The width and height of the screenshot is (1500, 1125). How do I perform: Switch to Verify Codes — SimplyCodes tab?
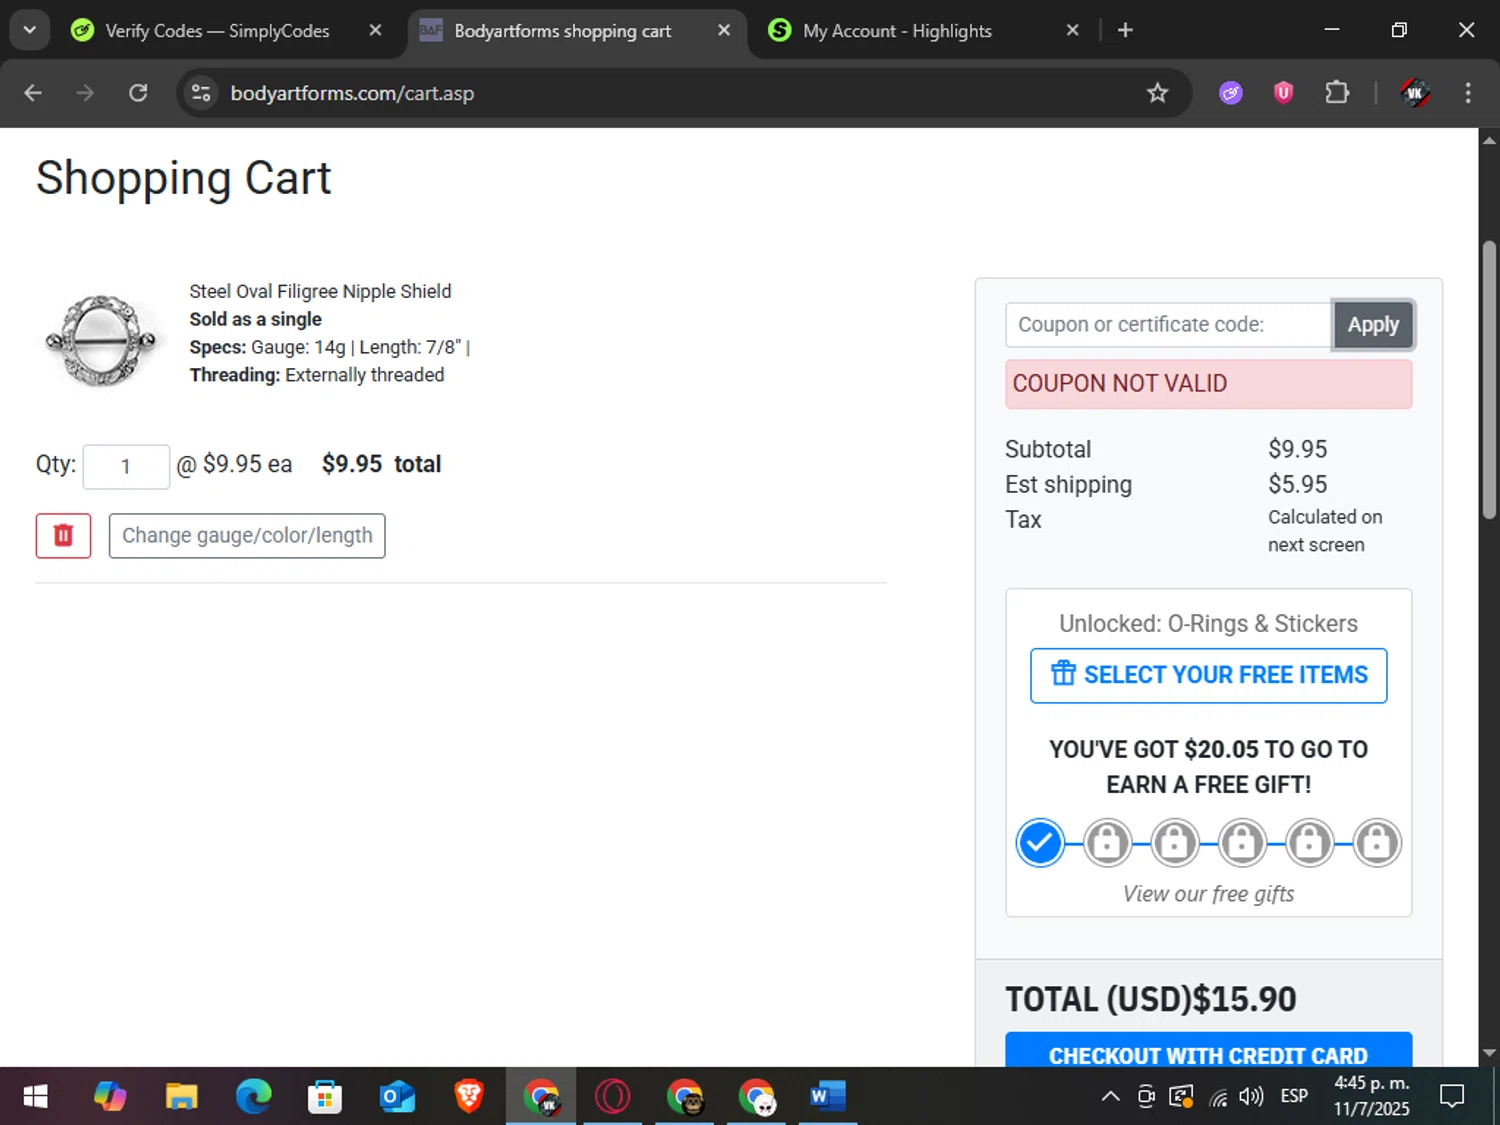pos(216,31)
